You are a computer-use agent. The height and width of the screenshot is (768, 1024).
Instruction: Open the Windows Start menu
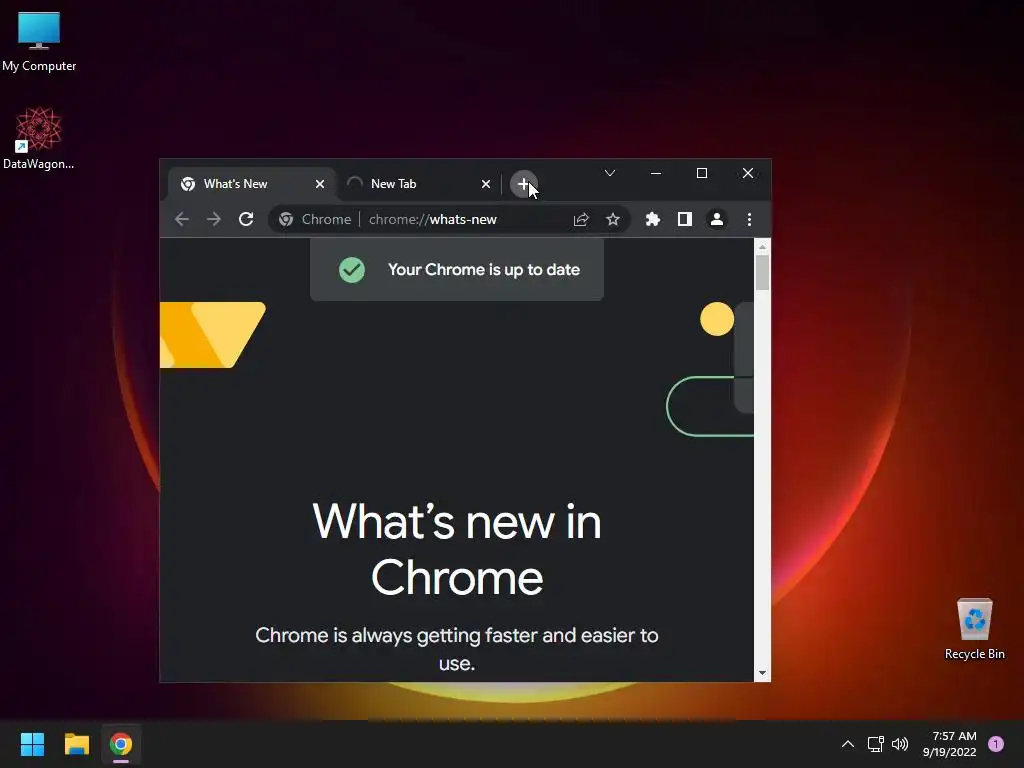pyautogui.click(x=32, y=744)
